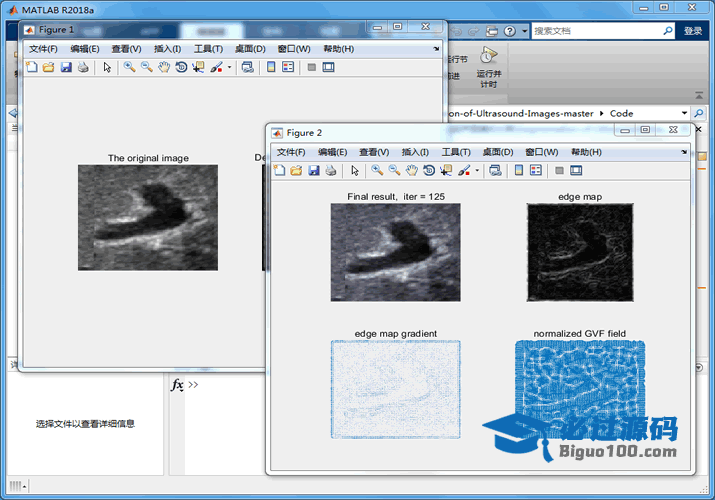Select Brush data tool in Figure 2

(464, 170)
